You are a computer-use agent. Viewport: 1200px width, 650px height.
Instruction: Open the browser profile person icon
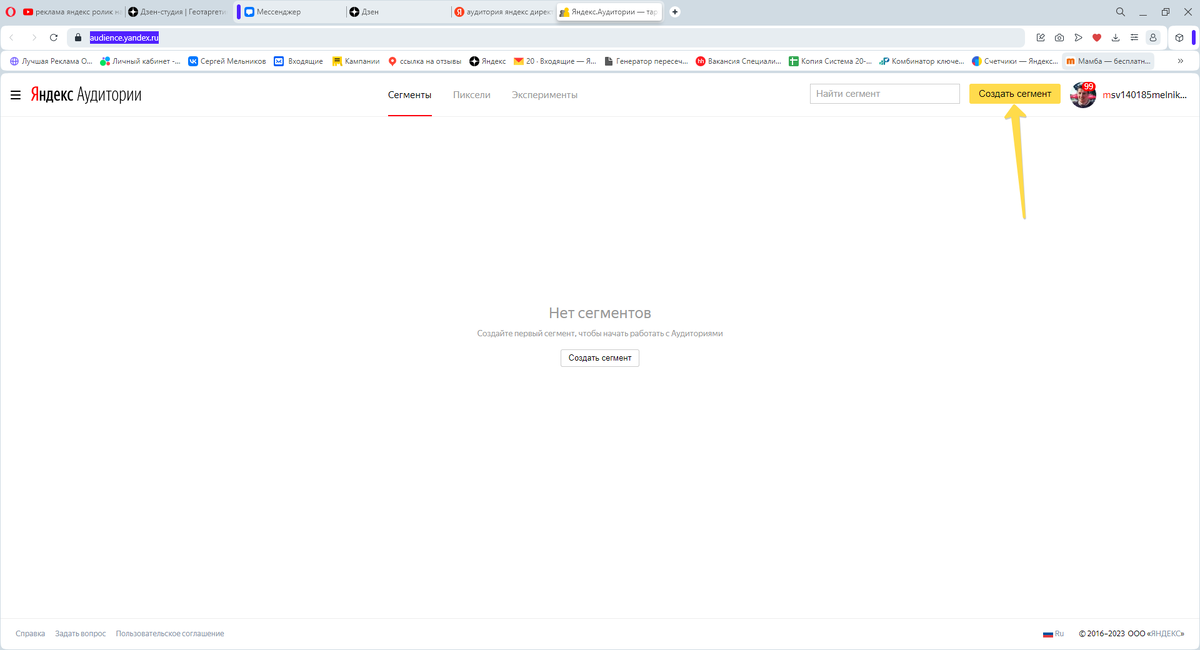point(1153,37)
